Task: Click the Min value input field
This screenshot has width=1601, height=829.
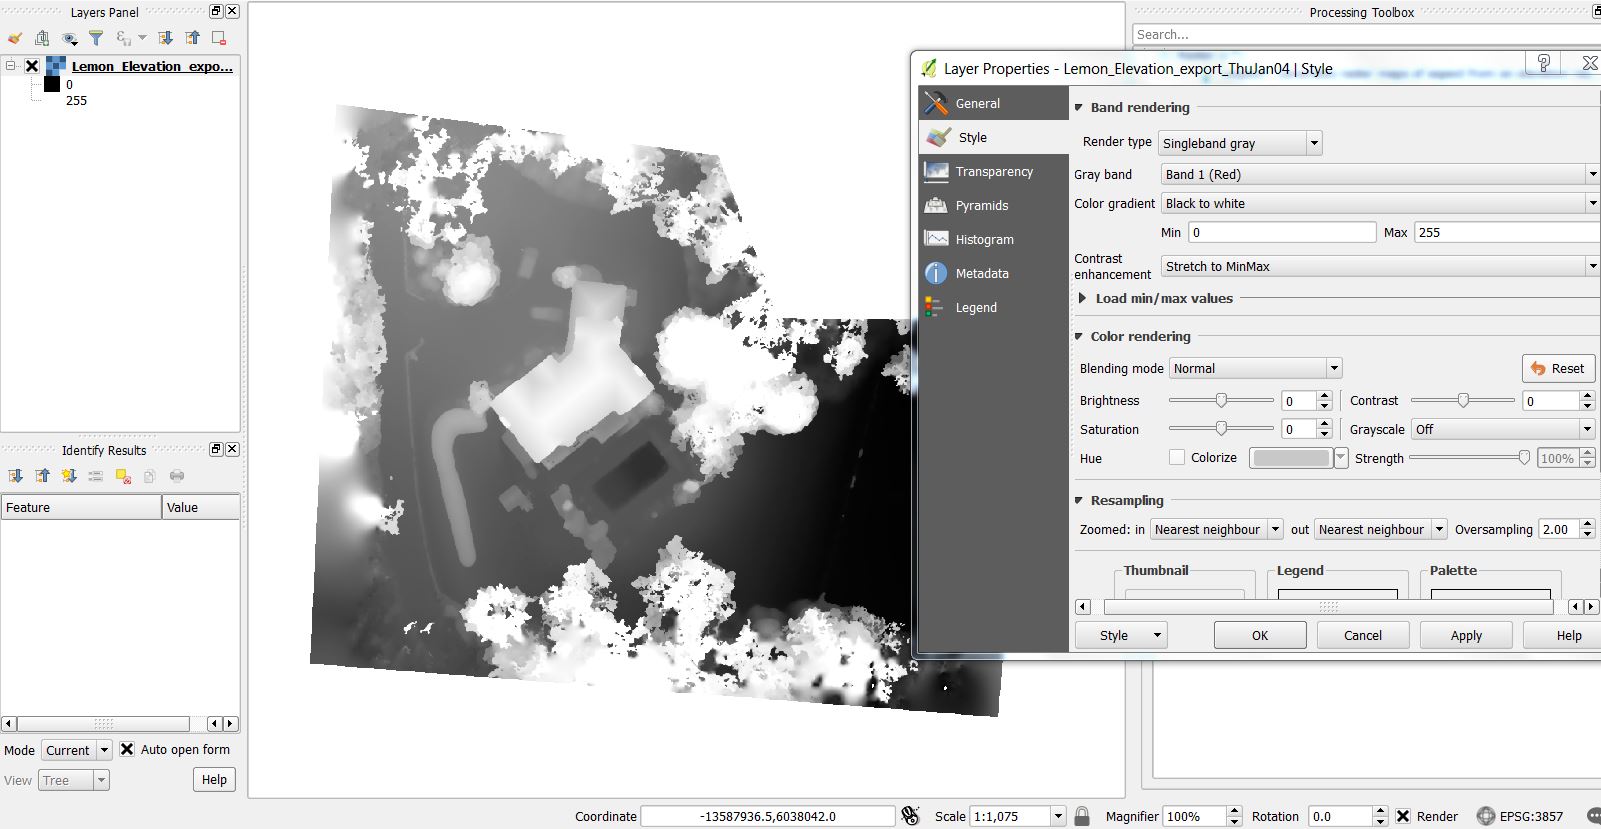Action: [1282, 232]
